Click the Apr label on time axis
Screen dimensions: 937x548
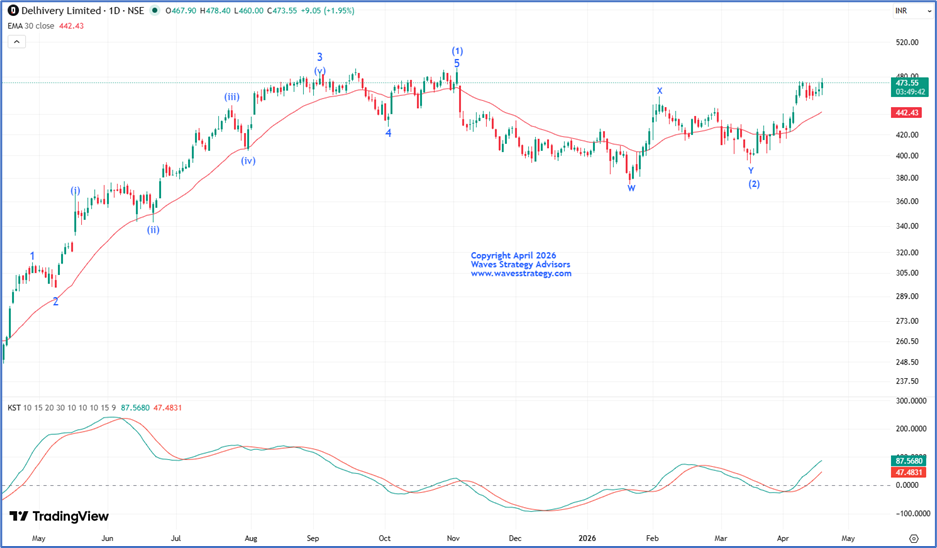click(783, 538)
